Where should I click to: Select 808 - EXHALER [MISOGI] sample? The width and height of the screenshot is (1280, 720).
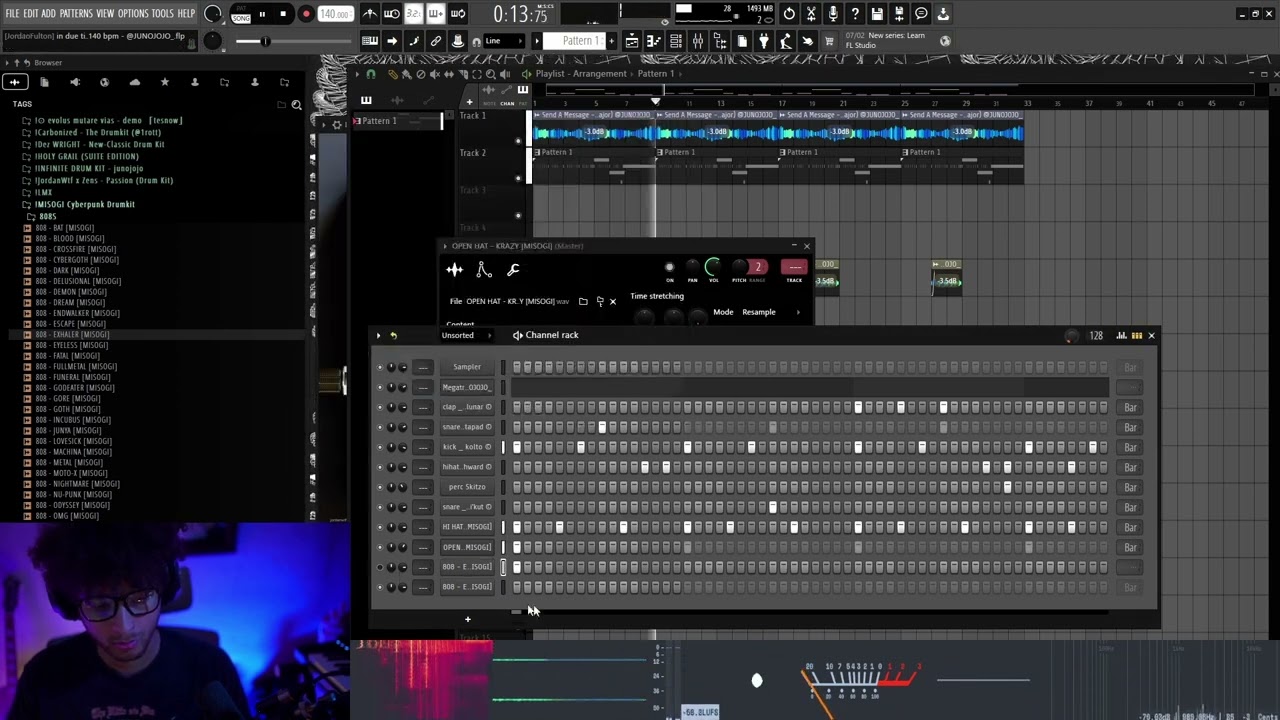[73, 334]
